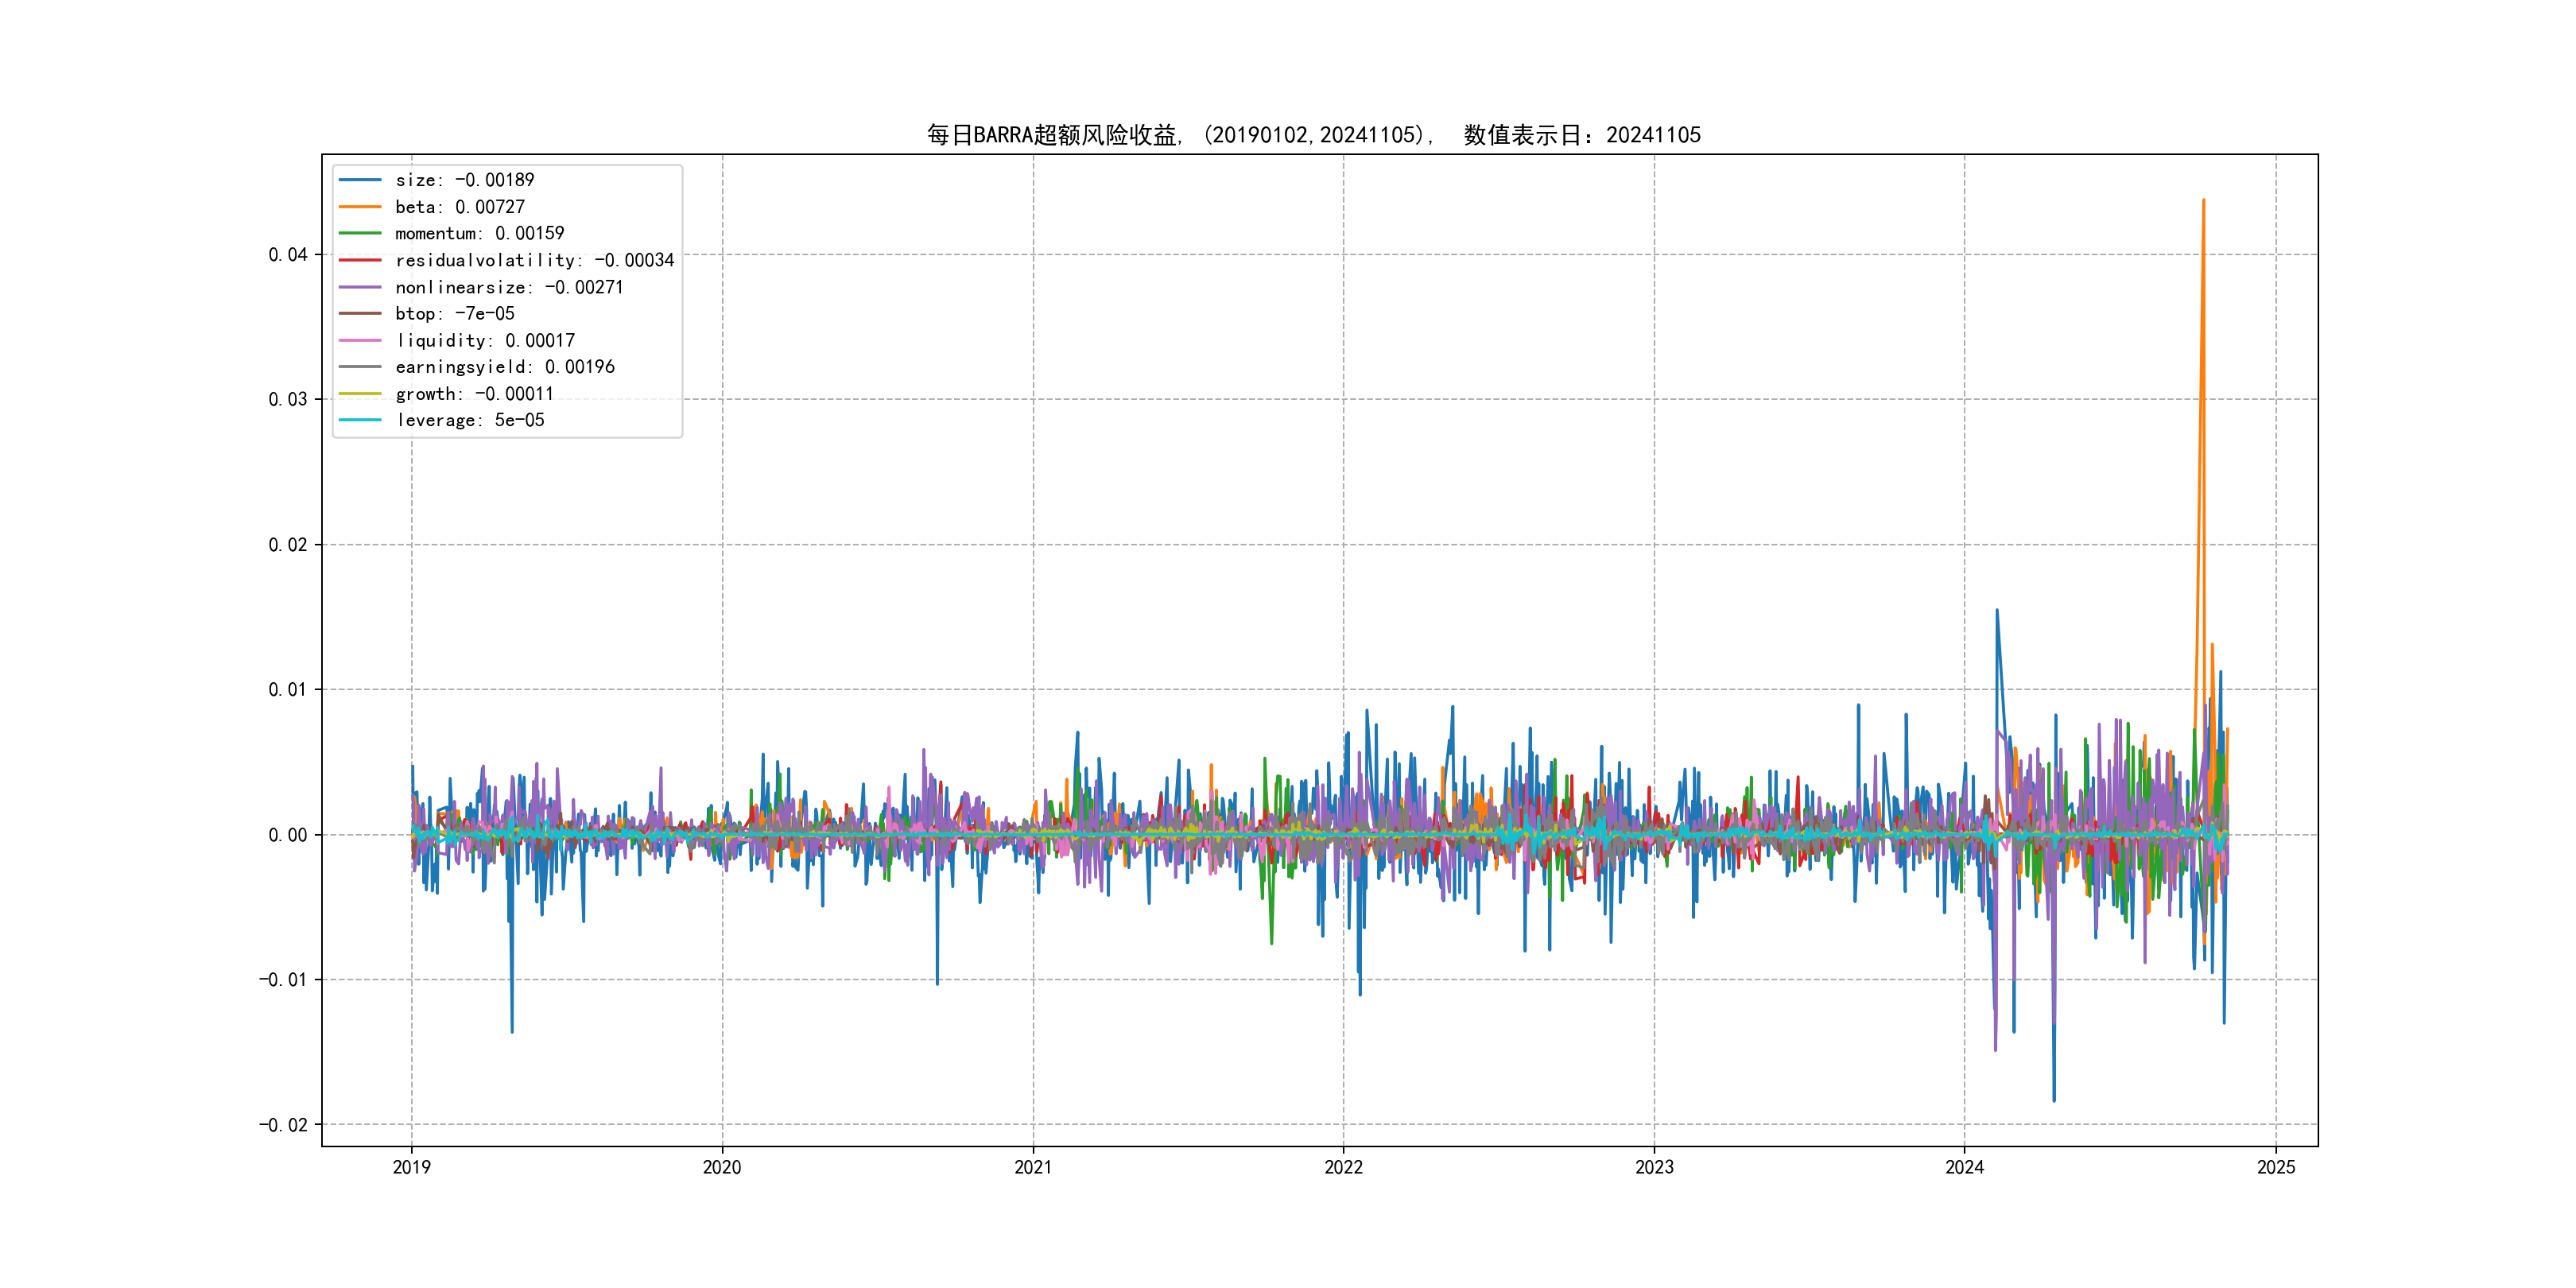Select the btop legend label text

pyautogui.click(x=454, y=314)
